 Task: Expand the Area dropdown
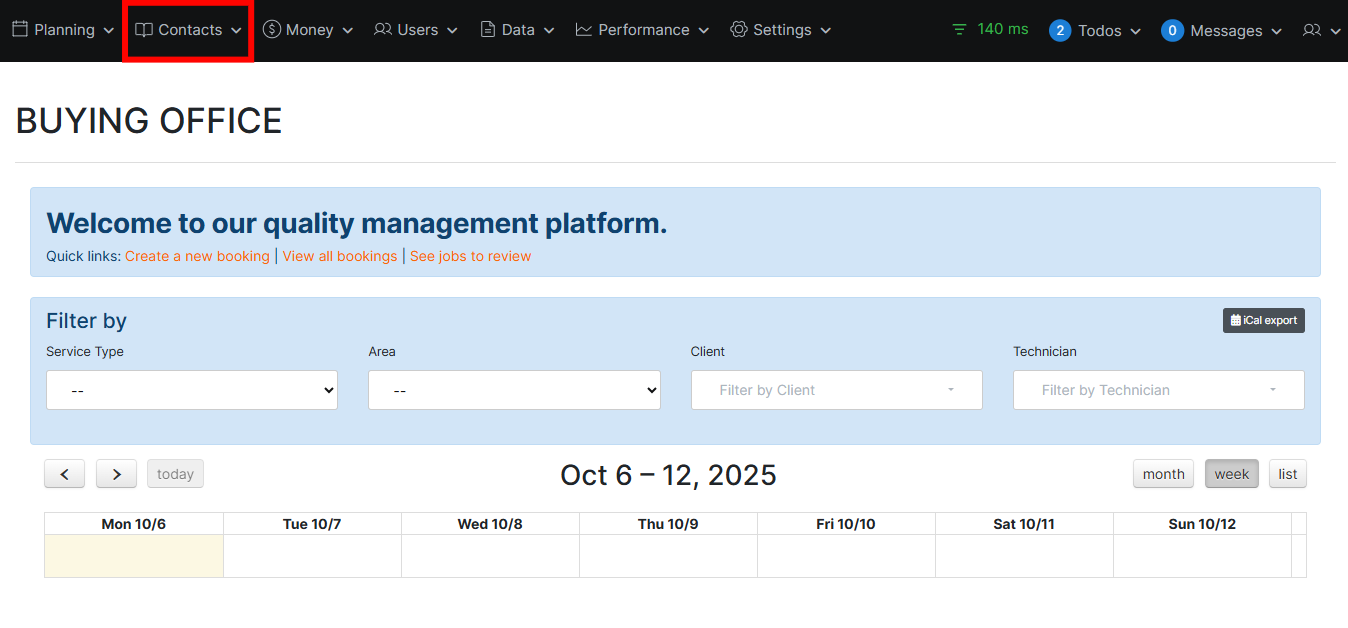(514, 390)
